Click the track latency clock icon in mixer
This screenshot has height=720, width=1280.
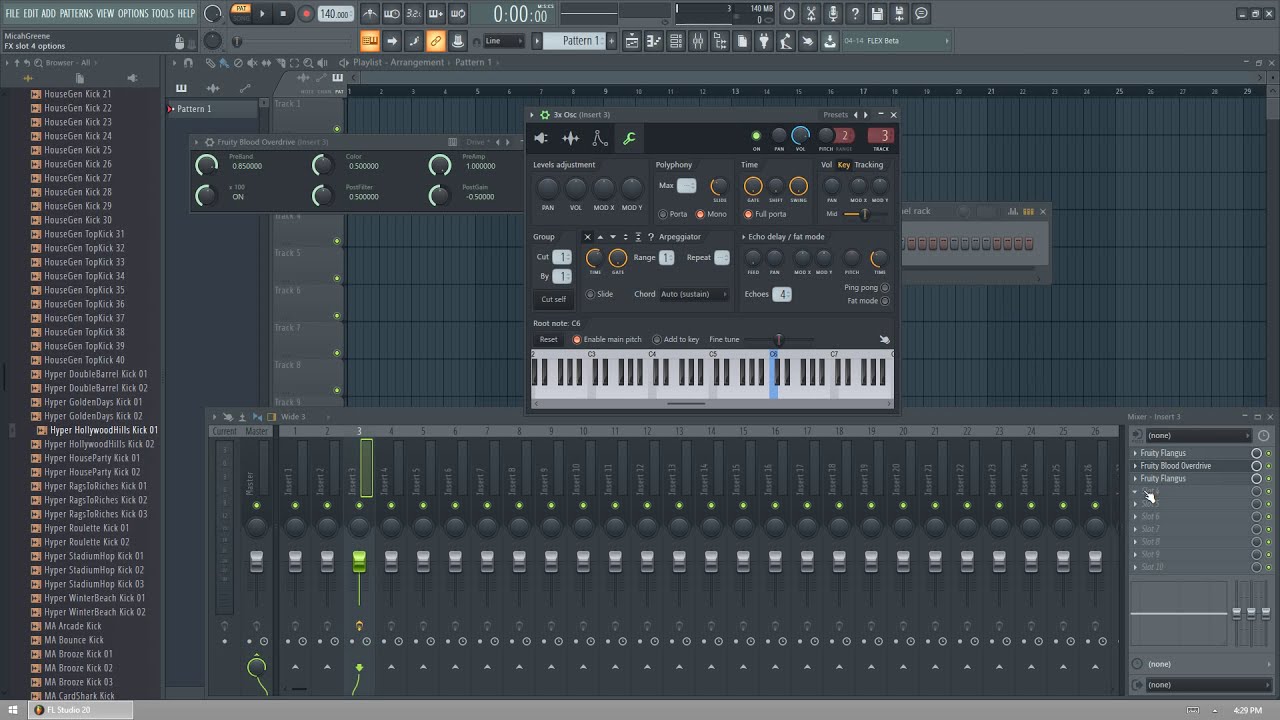click(x=1263, y=435)
